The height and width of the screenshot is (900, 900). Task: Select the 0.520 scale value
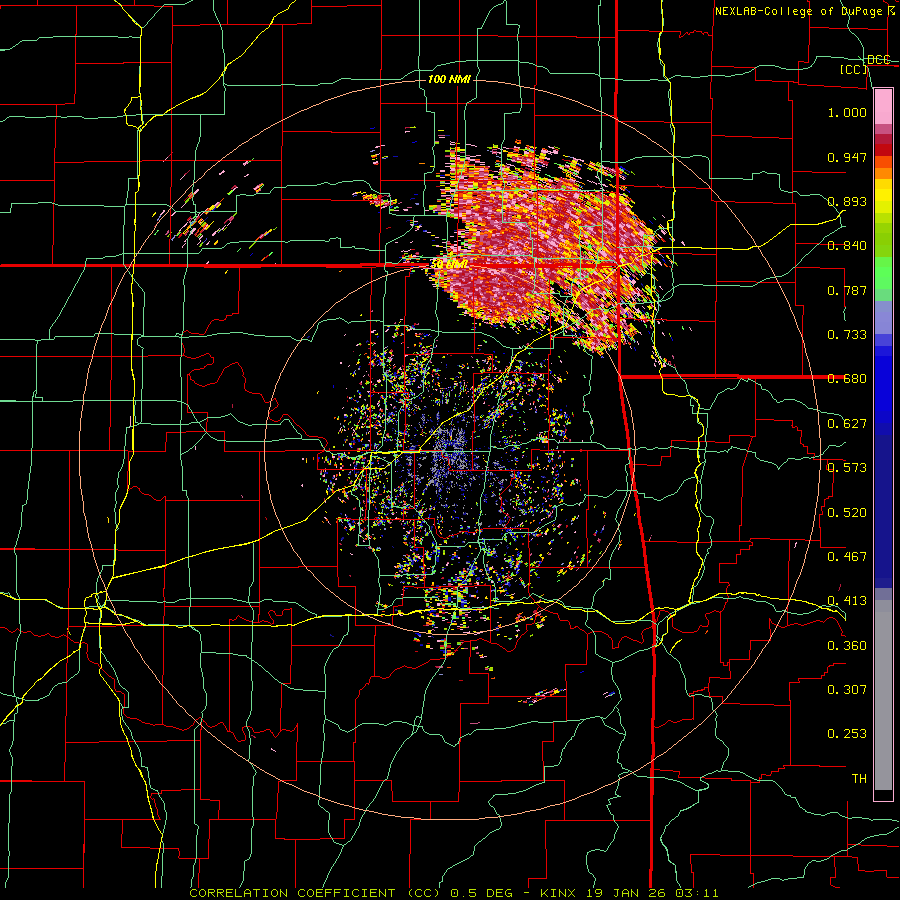[x=847, y=512]
